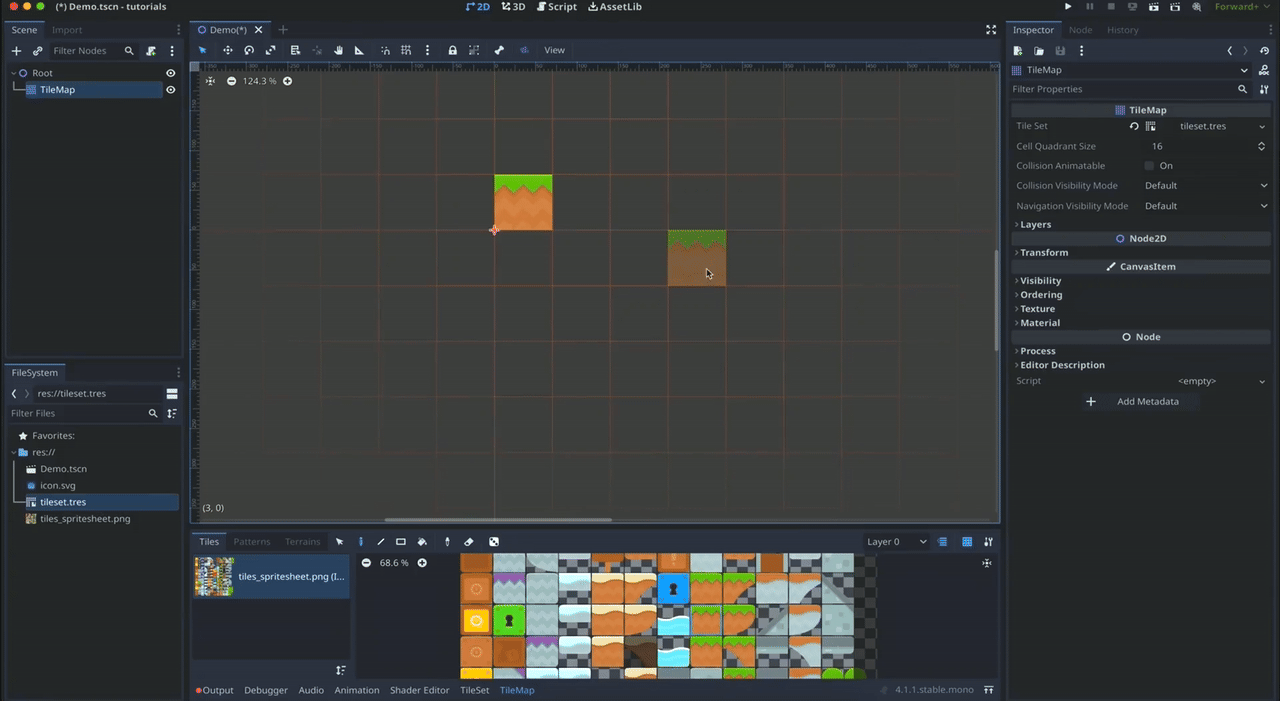Select the TileMap bucket fill tool

(x=422, y=542)
